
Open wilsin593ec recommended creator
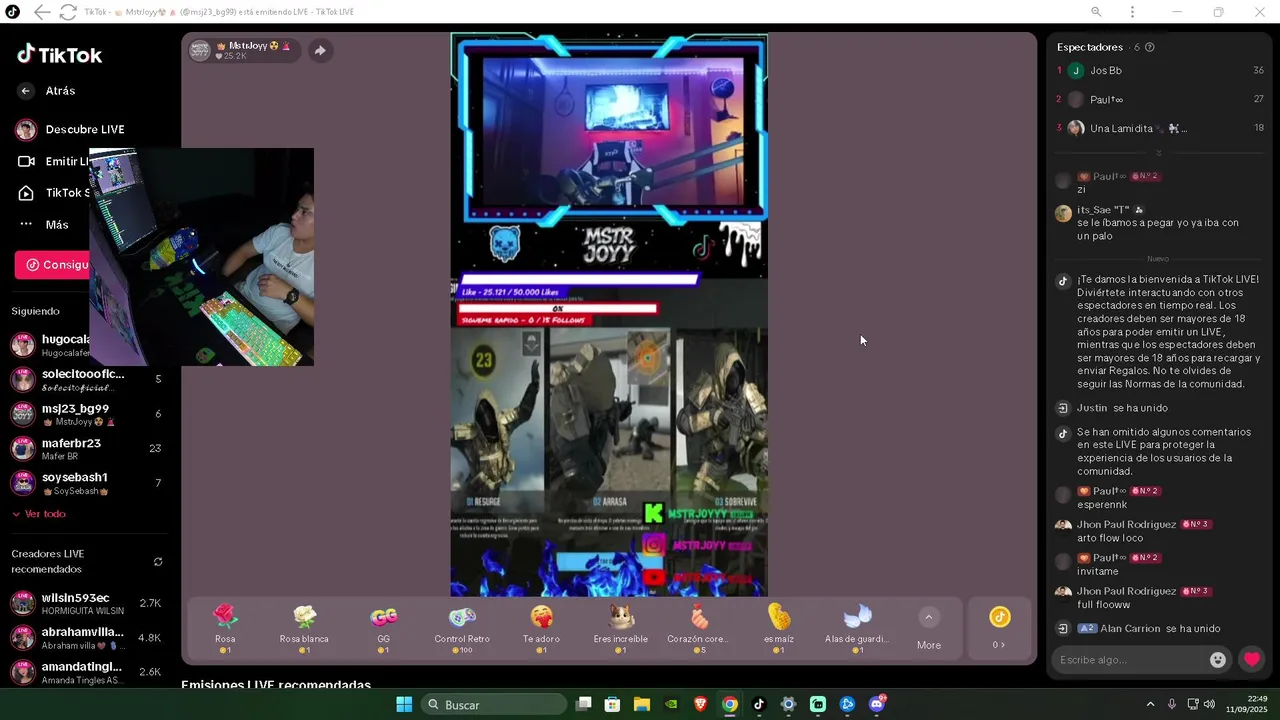click(x=86, y=604)
